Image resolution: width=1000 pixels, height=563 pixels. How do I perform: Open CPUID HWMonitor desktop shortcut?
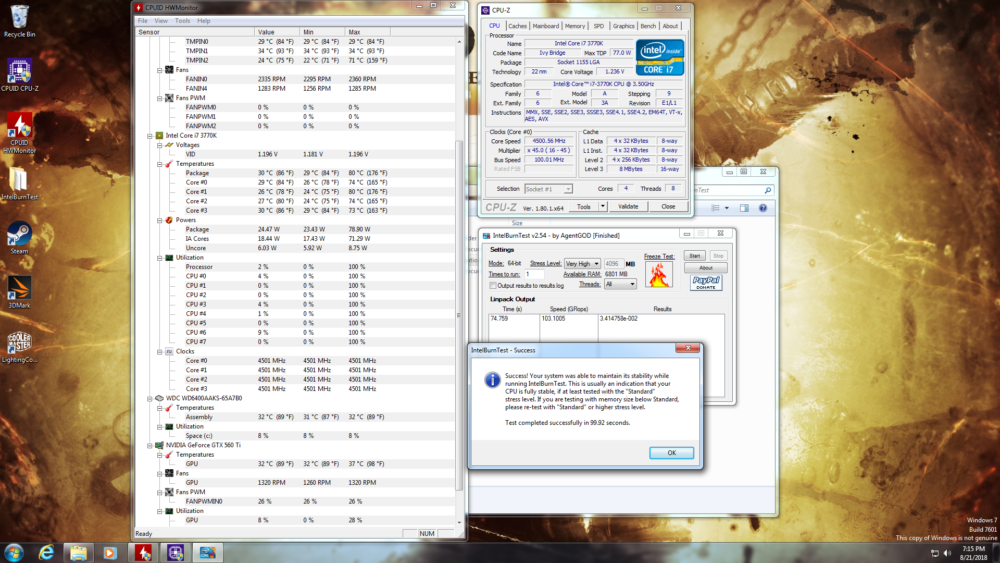click(x=19, y=133)
